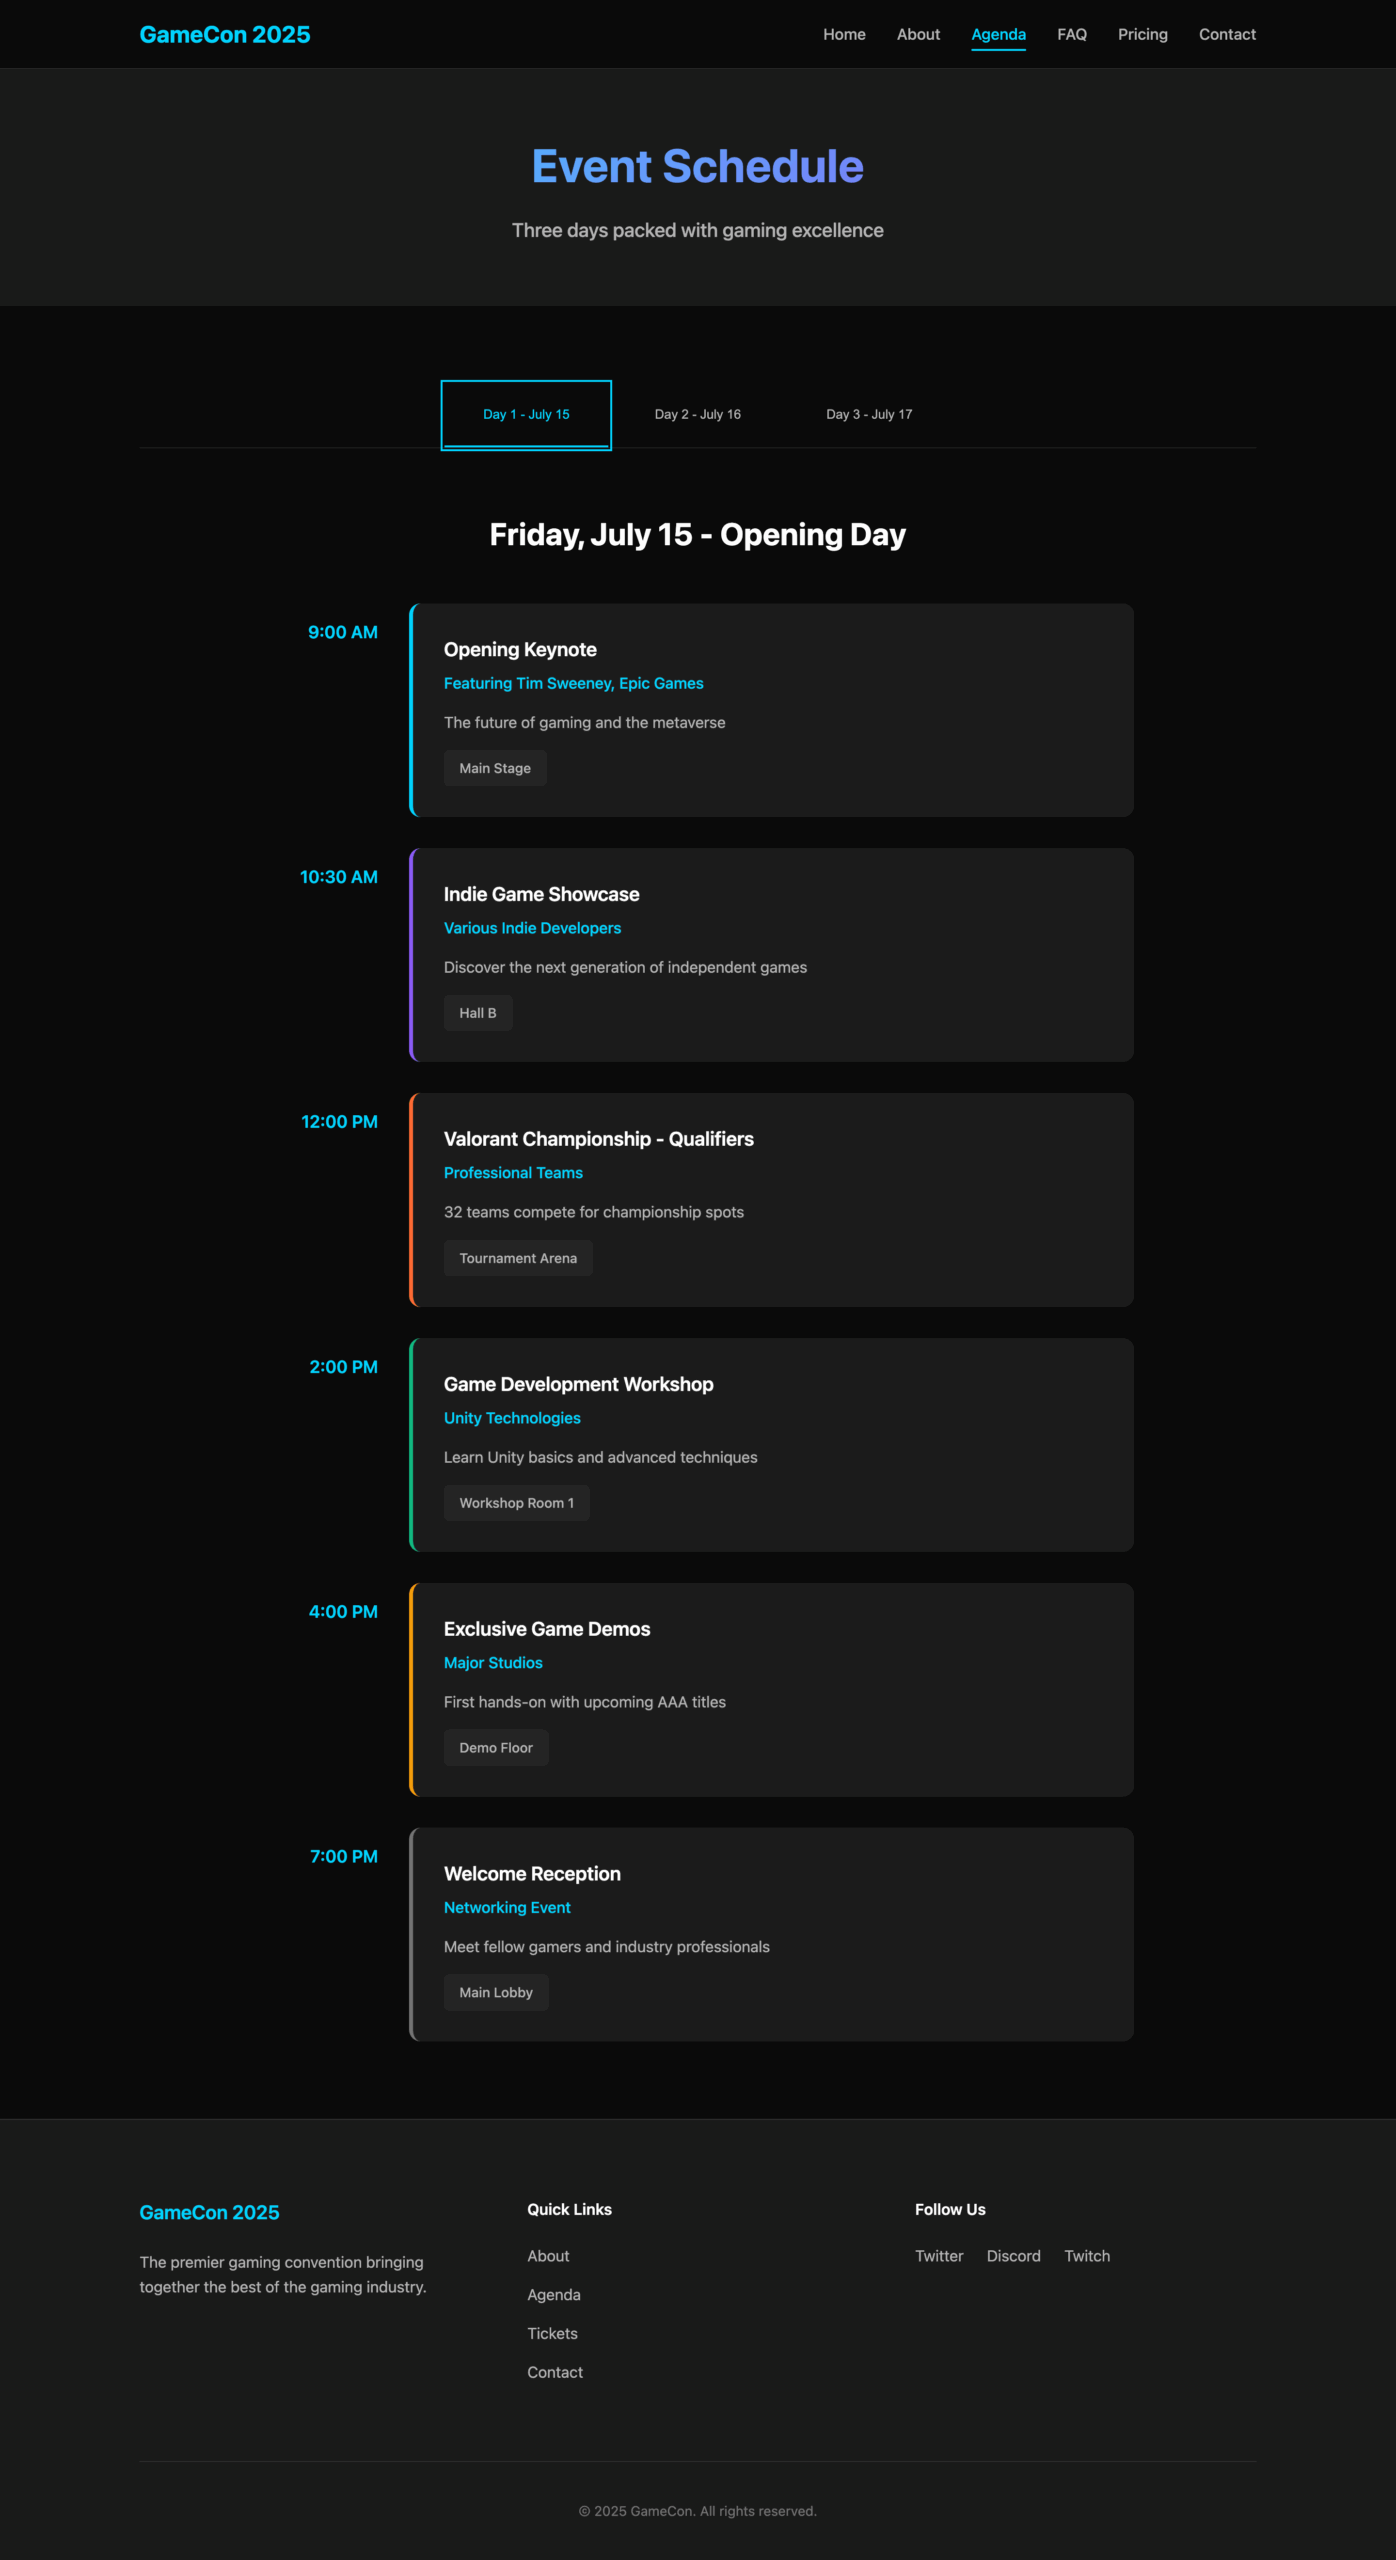Open the Discord social link
Viewport: 1396px width, 2560px height.
point(1013,2256)
